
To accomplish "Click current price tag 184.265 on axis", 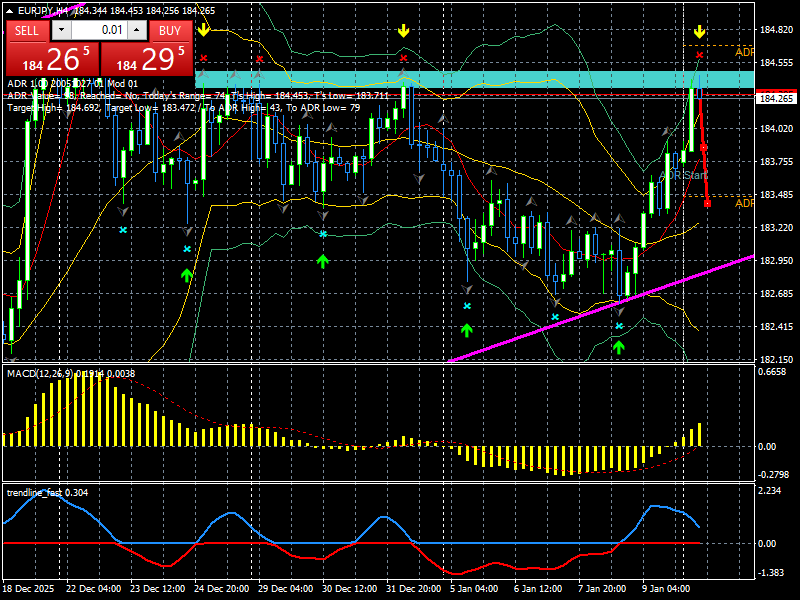I will coord(777,98).
